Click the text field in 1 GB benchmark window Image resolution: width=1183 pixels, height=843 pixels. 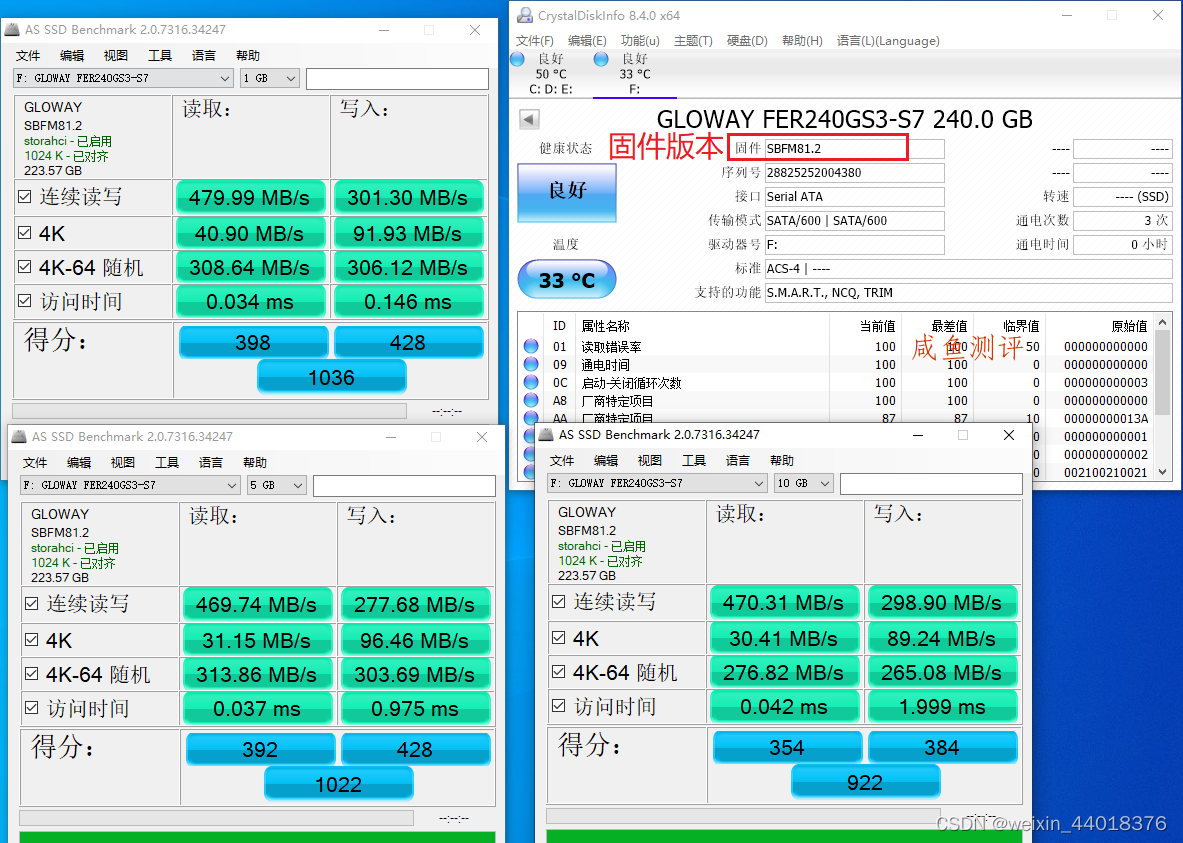click(398, 78)
